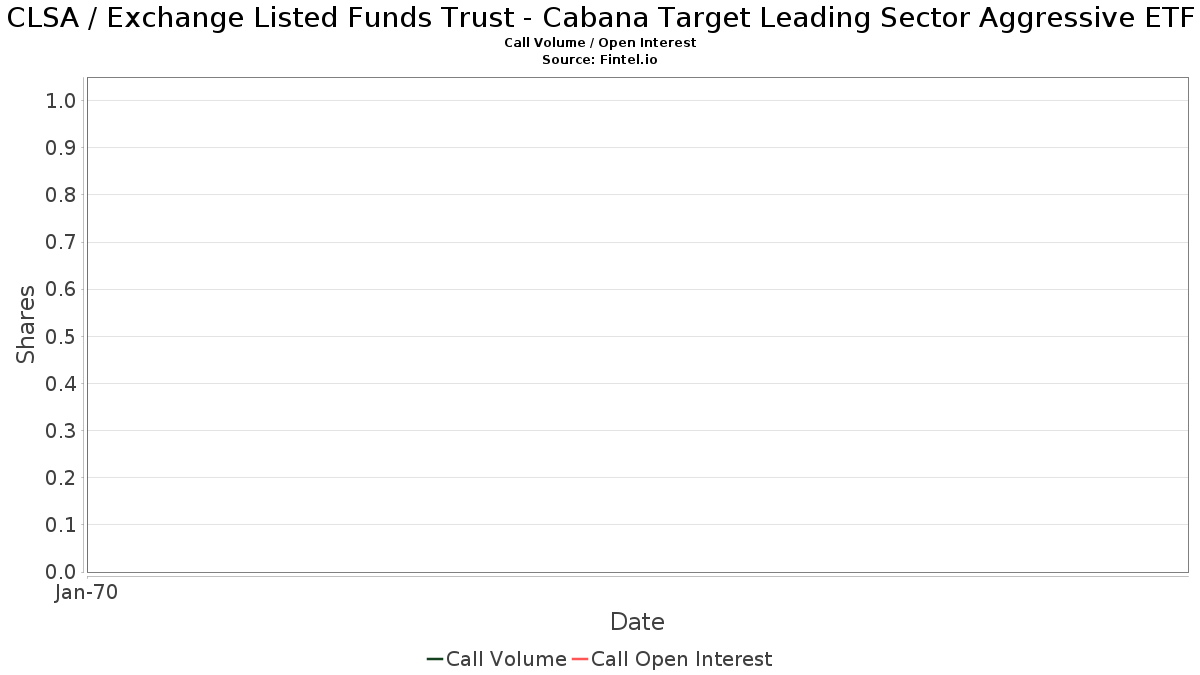Click the 0.2 y-axis tick label
1200x675 pixels.
click(61, 478)
